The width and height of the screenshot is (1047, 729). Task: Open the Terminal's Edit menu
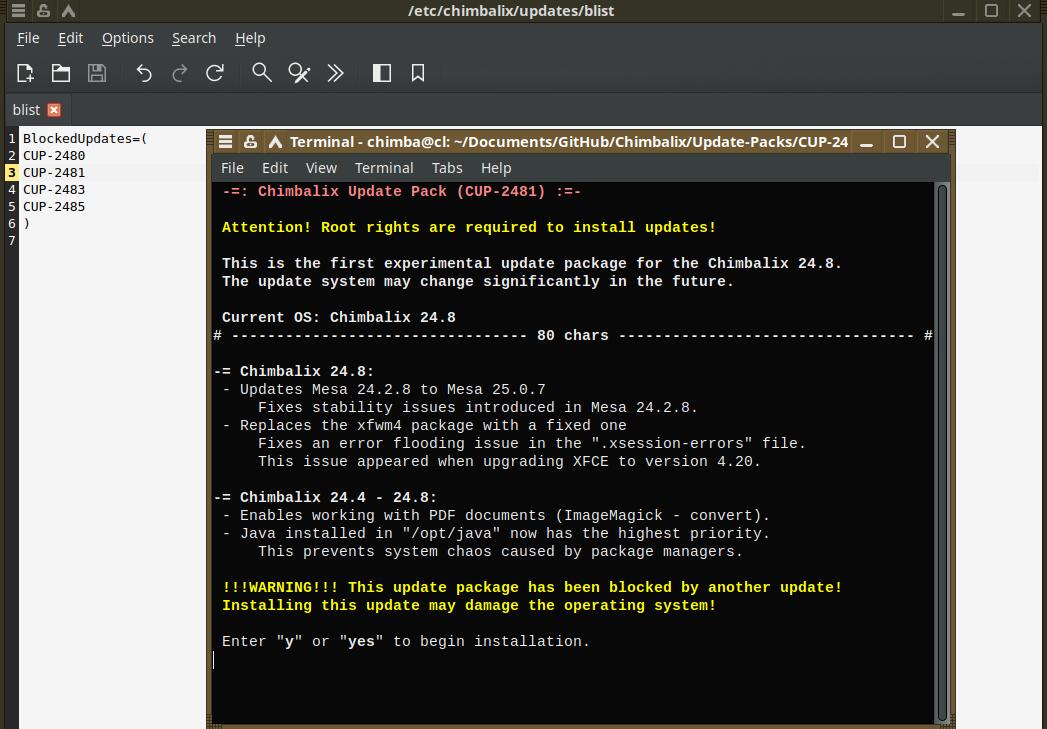click(x=274, y=168)
